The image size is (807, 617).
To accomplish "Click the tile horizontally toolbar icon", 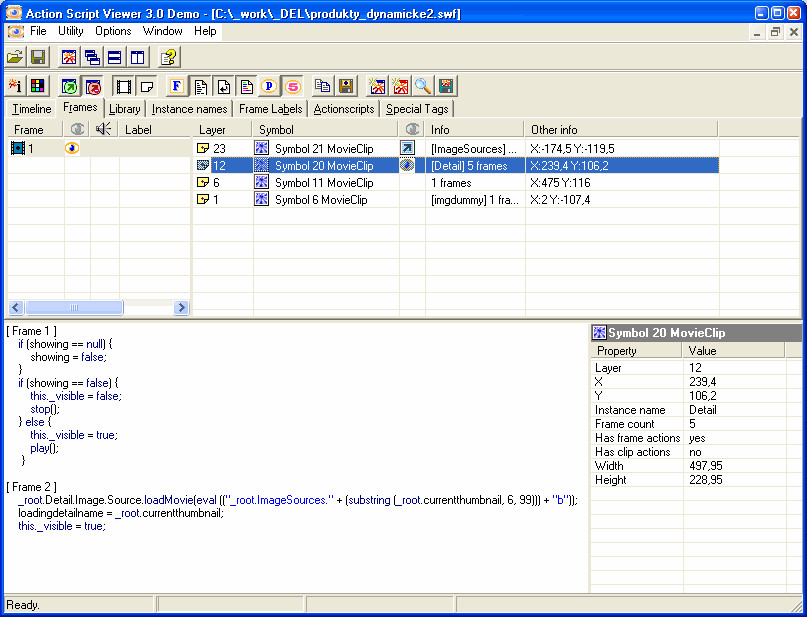I will pos(115,57).
